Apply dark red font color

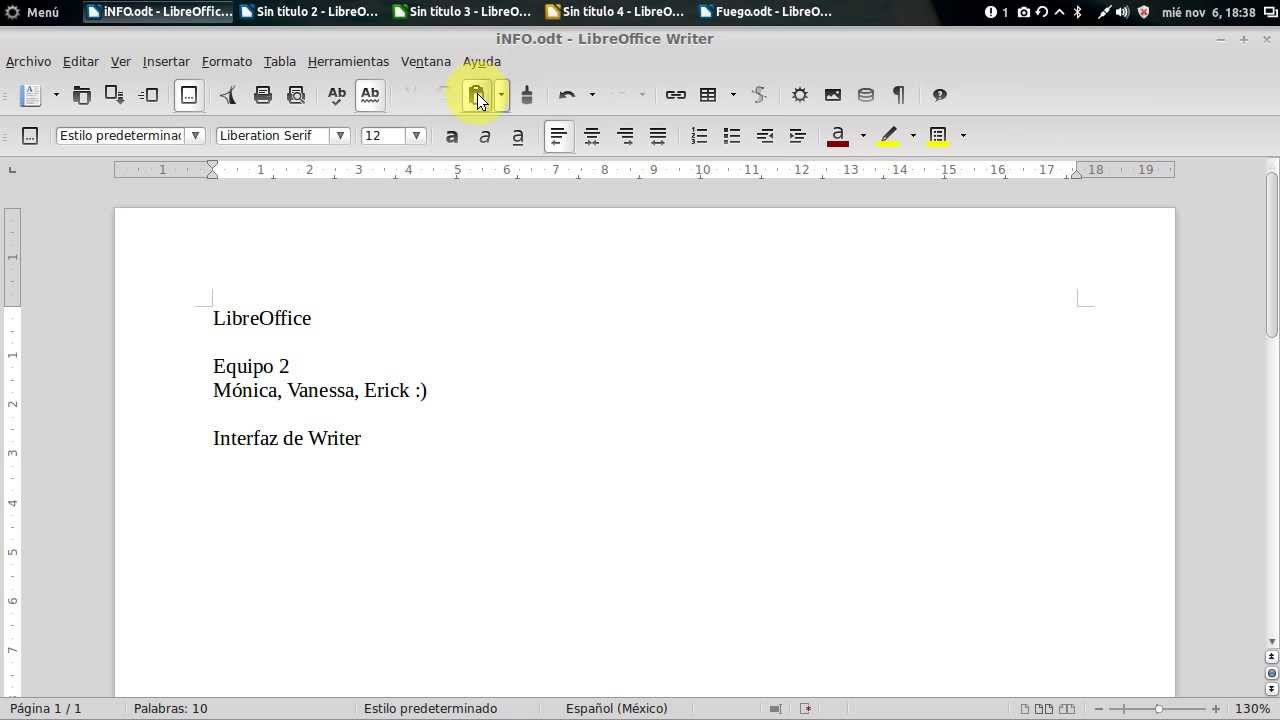click(838, 136)
